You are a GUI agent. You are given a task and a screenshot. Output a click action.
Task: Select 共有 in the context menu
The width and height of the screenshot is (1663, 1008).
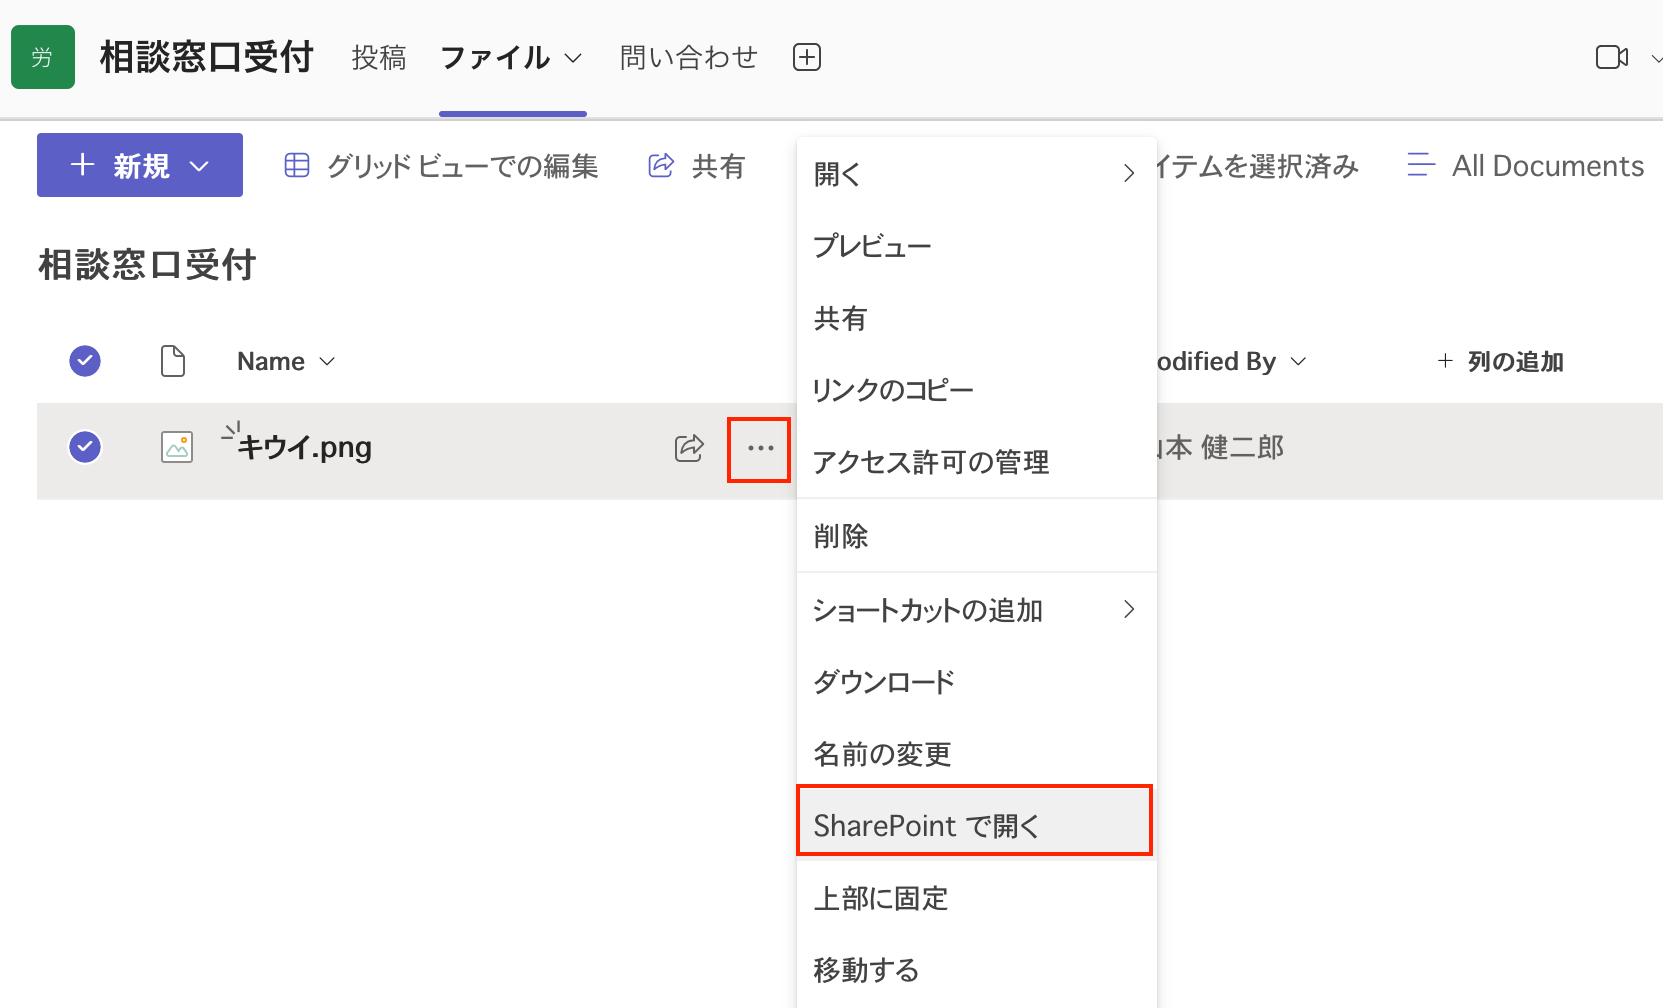[976, 318]
